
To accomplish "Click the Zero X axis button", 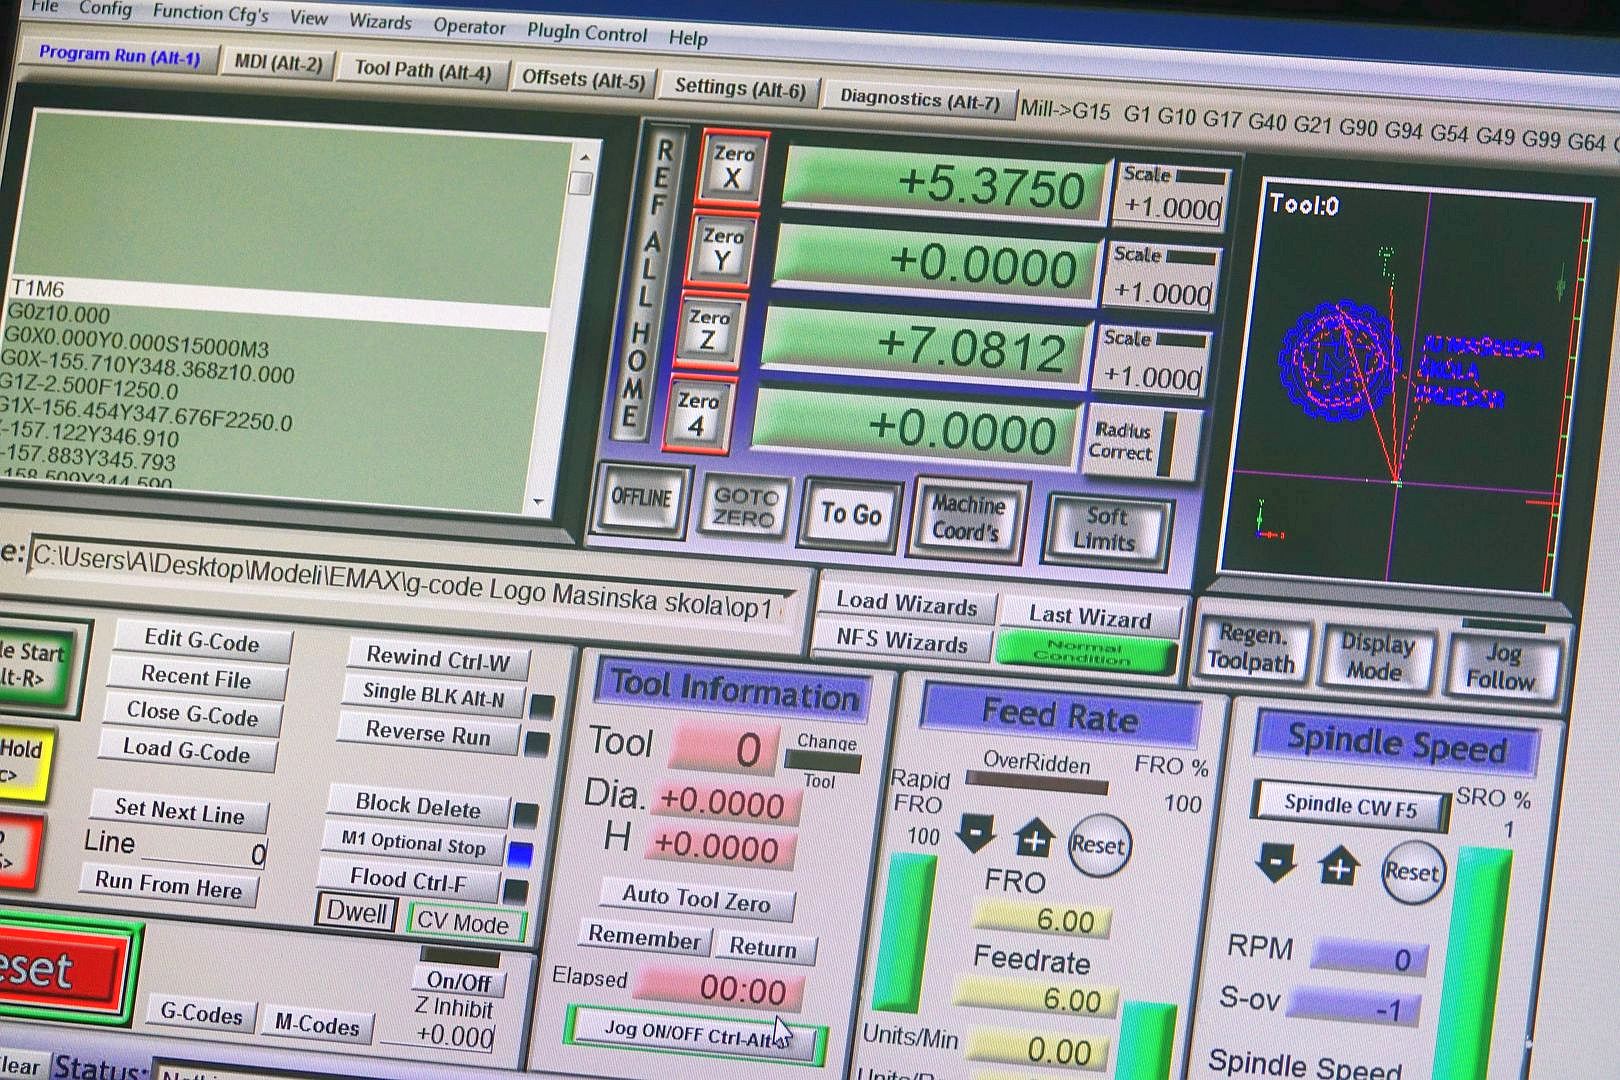I will [734, 167].
